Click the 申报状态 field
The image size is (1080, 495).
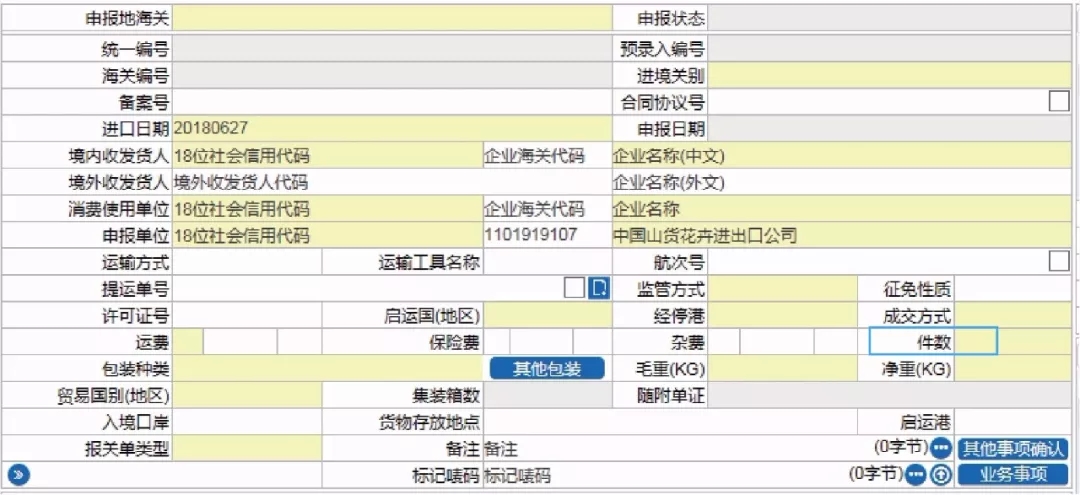coord(891,18)
